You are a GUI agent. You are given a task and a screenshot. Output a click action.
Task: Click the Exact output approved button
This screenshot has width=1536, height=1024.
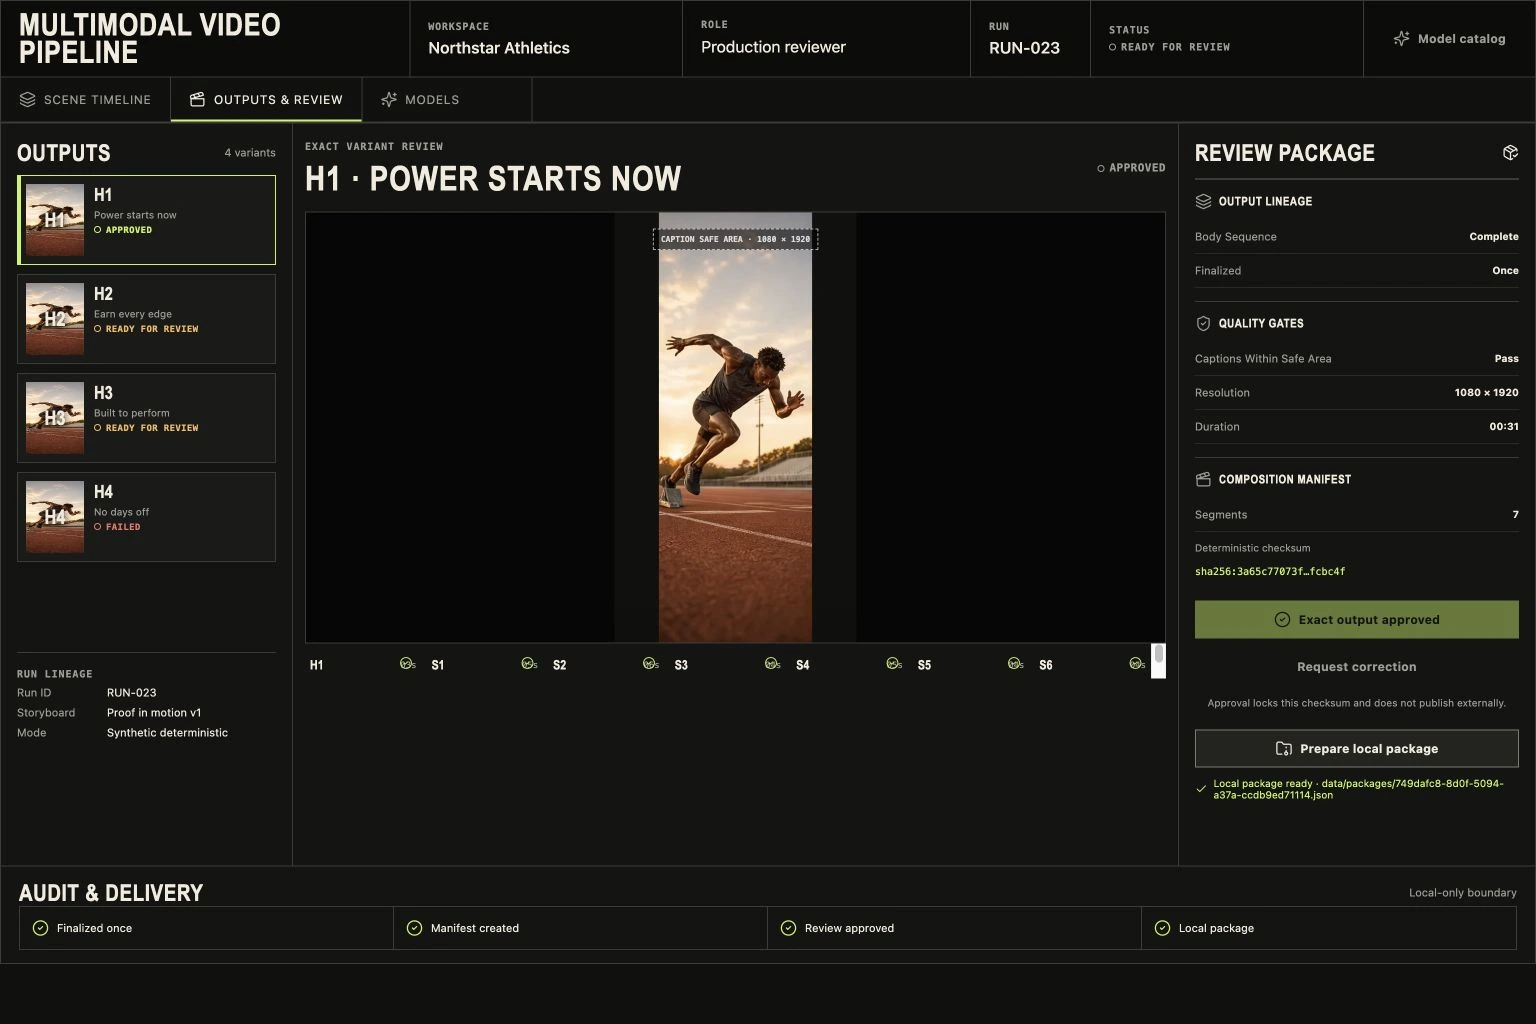1356,620
